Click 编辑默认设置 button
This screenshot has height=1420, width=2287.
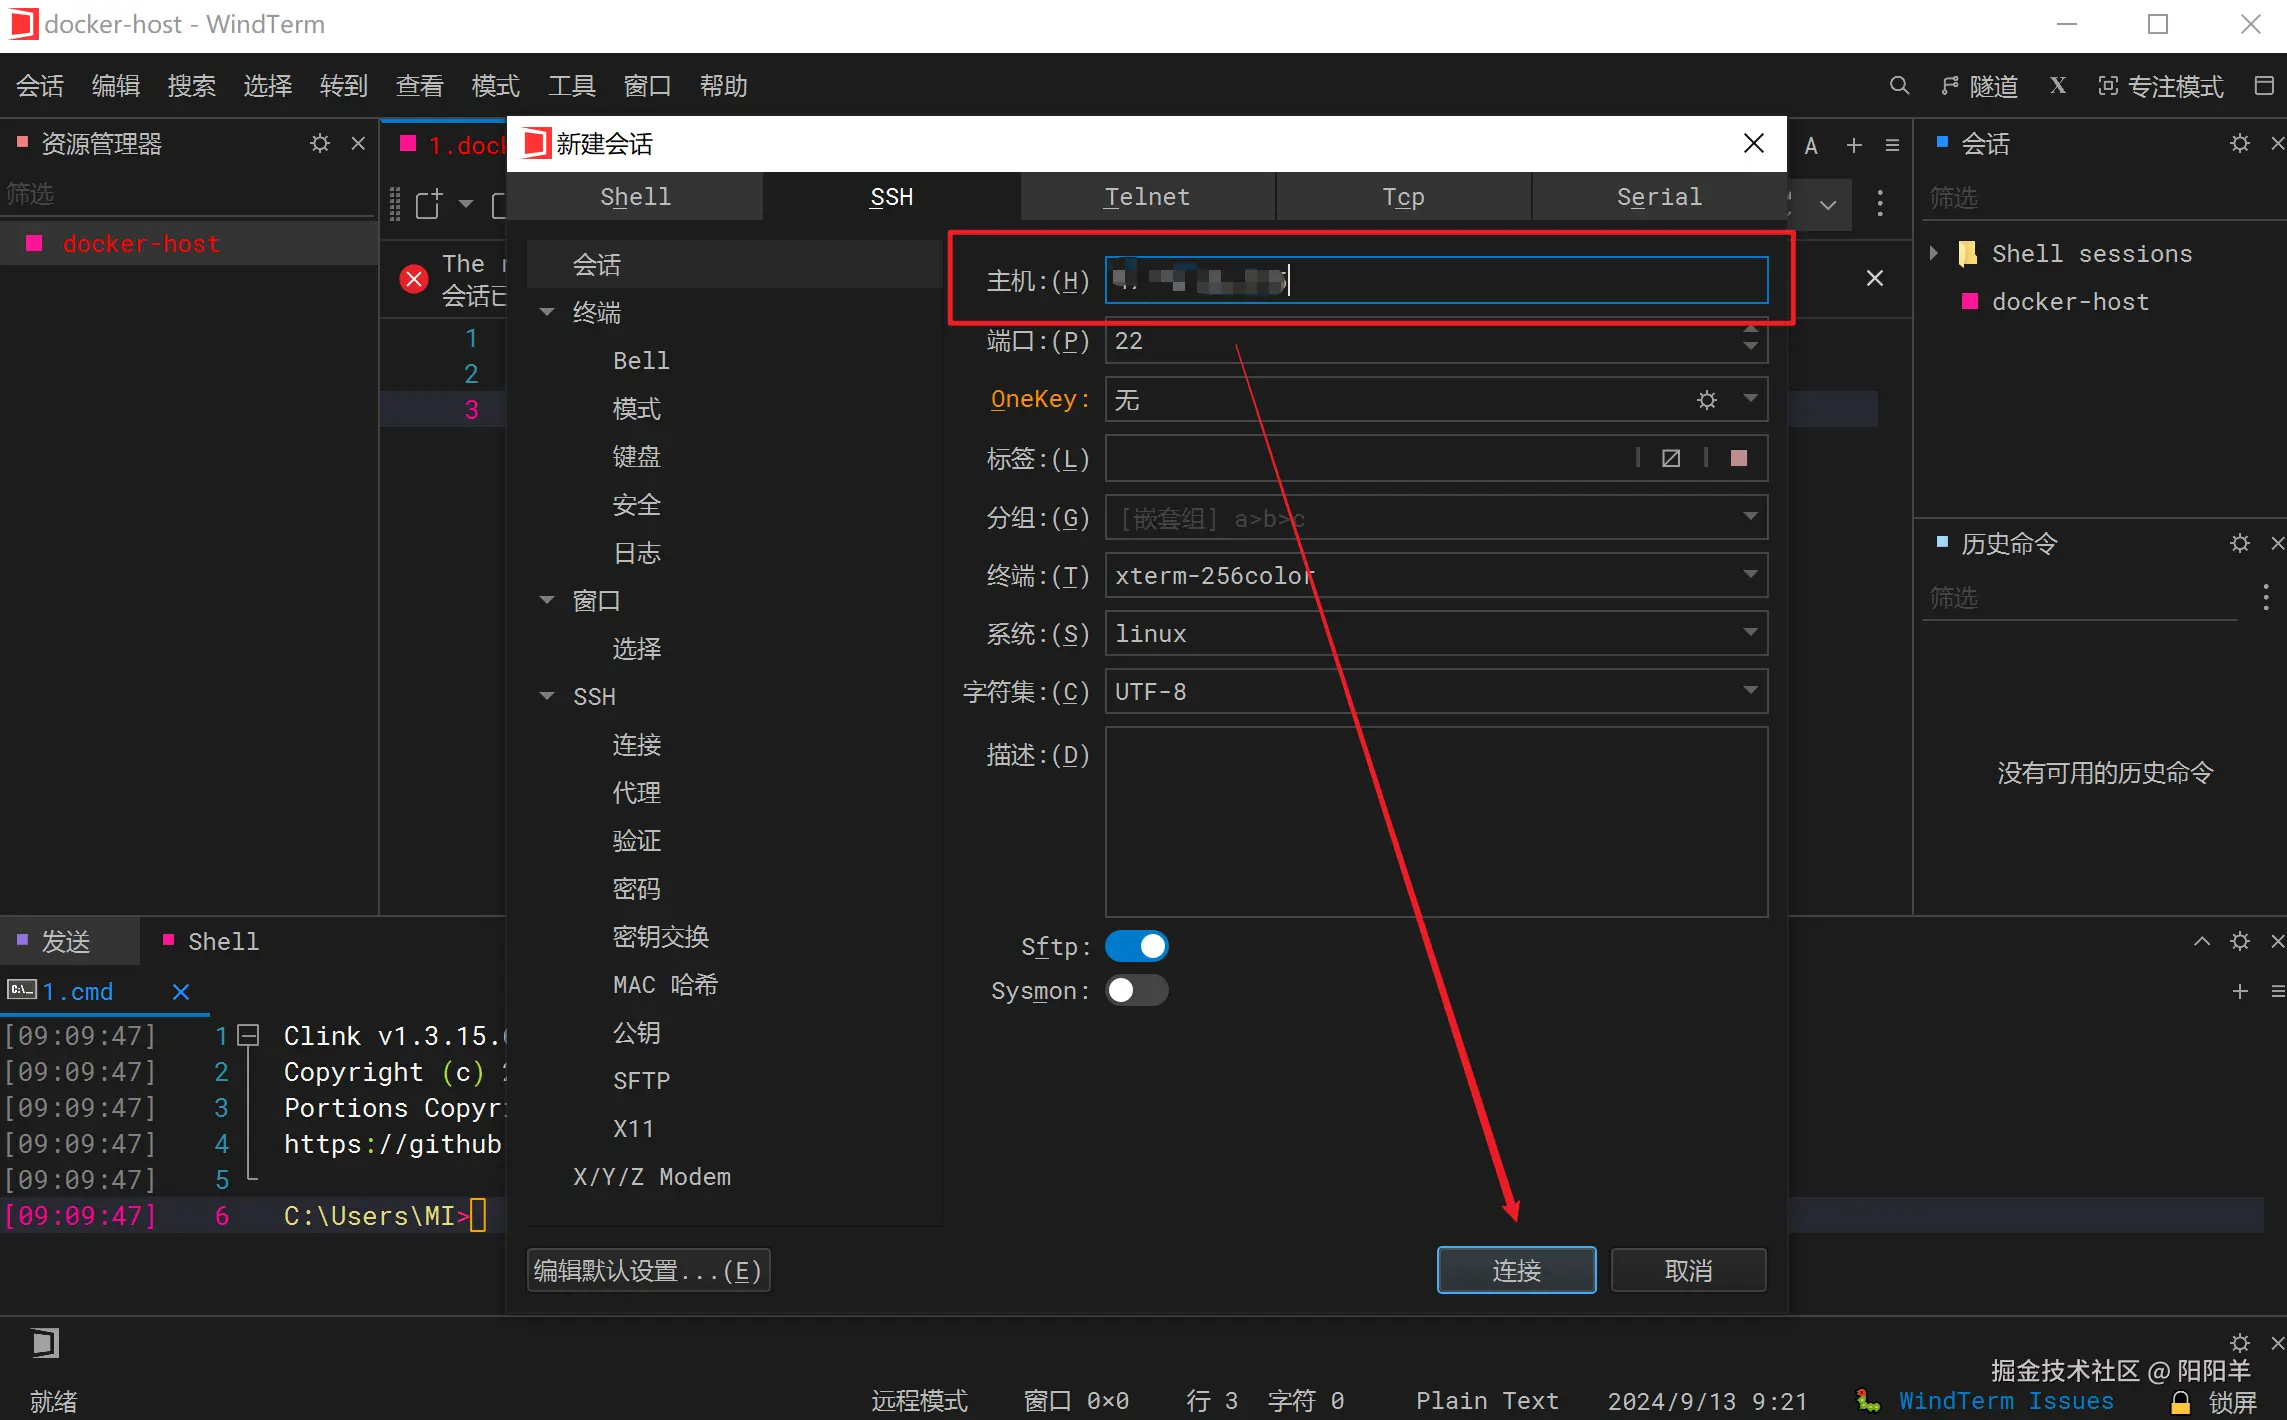click(x=648, y=1270)
